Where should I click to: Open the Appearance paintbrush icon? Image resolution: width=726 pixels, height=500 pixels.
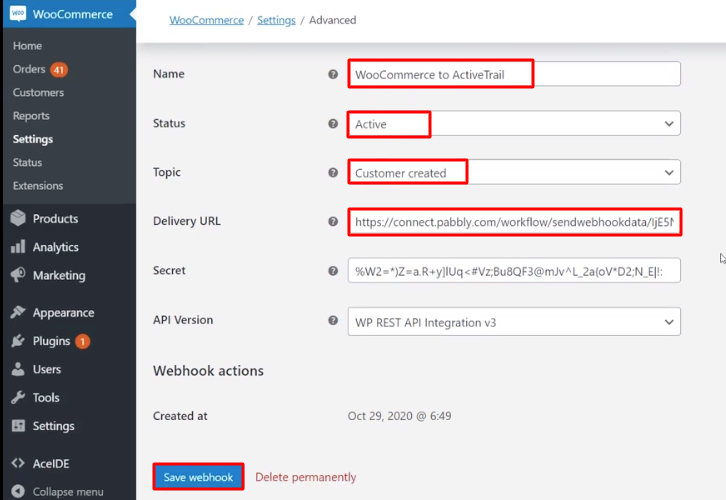coord(18,312)
